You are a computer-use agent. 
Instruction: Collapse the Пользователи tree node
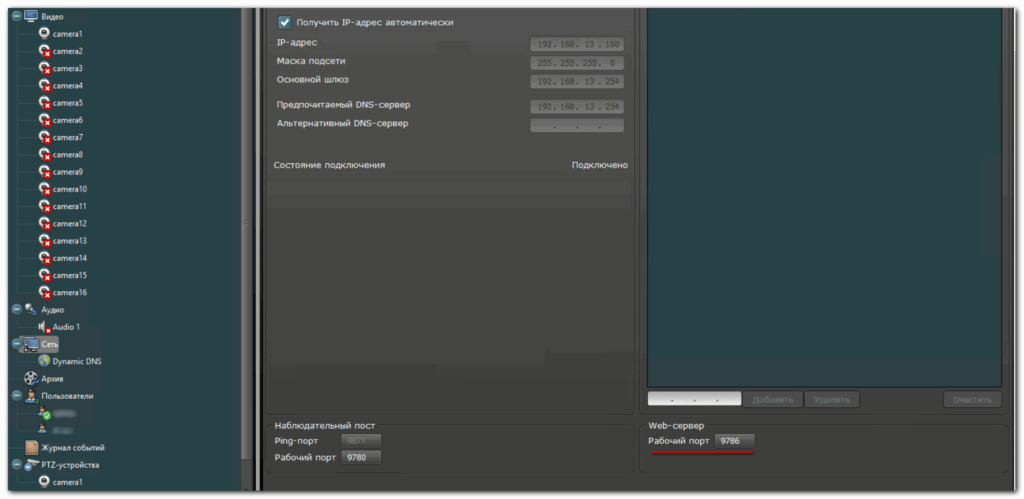16,396
